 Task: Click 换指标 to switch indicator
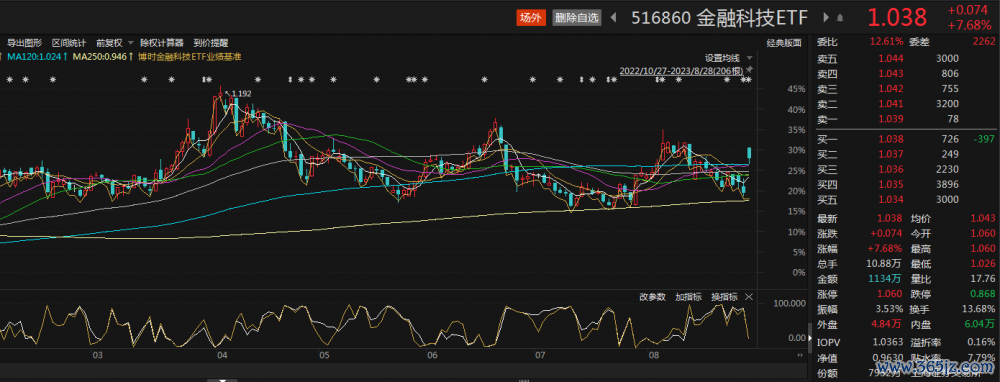click(x=725, y=297)
